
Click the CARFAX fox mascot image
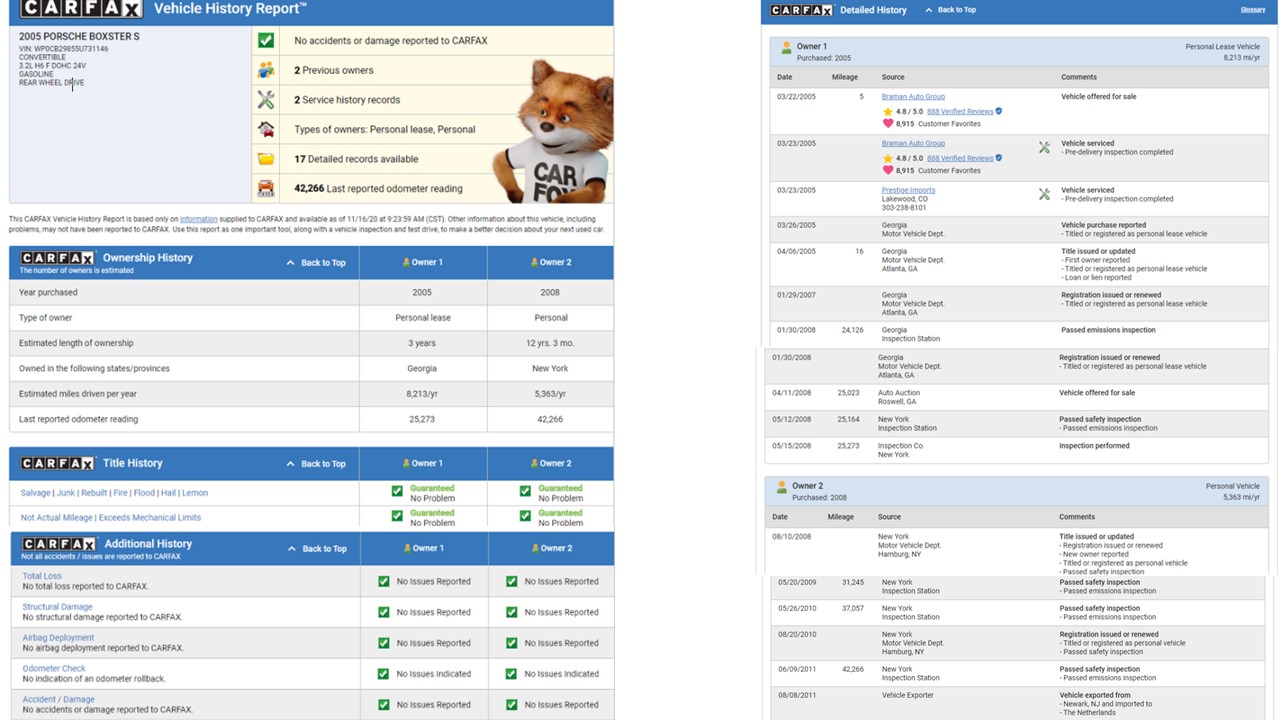click(x=556, y=135)
